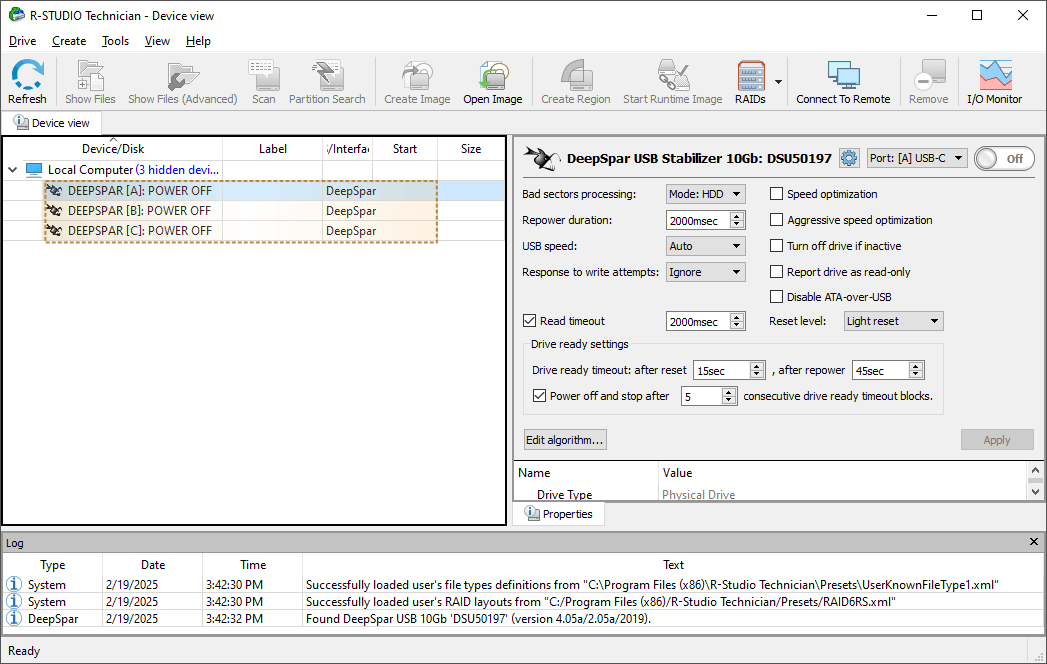Select DEEPSPAR [B]: POWER OFF drive icon
The width and height of the screenshot is (1047, 664).
(54, 211)
